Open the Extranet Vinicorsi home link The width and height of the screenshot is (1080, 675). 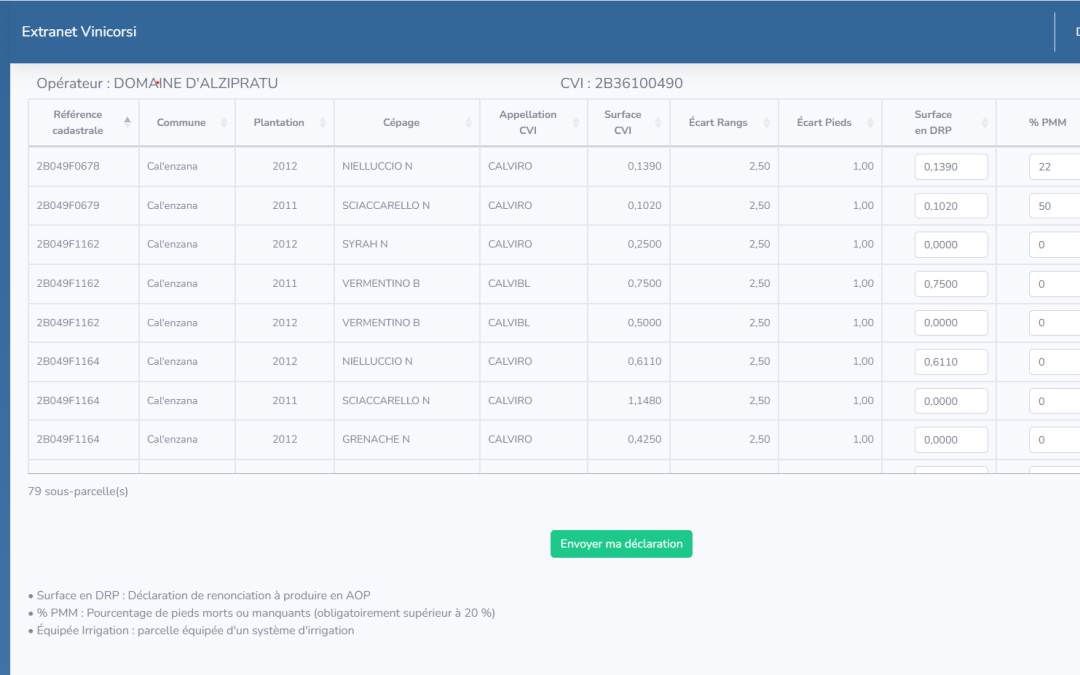tap(79, 32)
